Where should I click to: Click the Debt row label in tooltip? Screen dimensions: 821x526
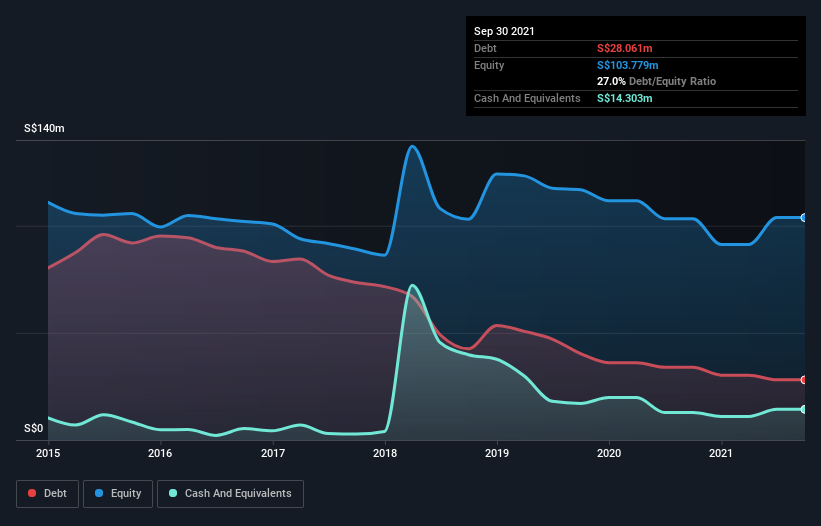tap(485, 48)
